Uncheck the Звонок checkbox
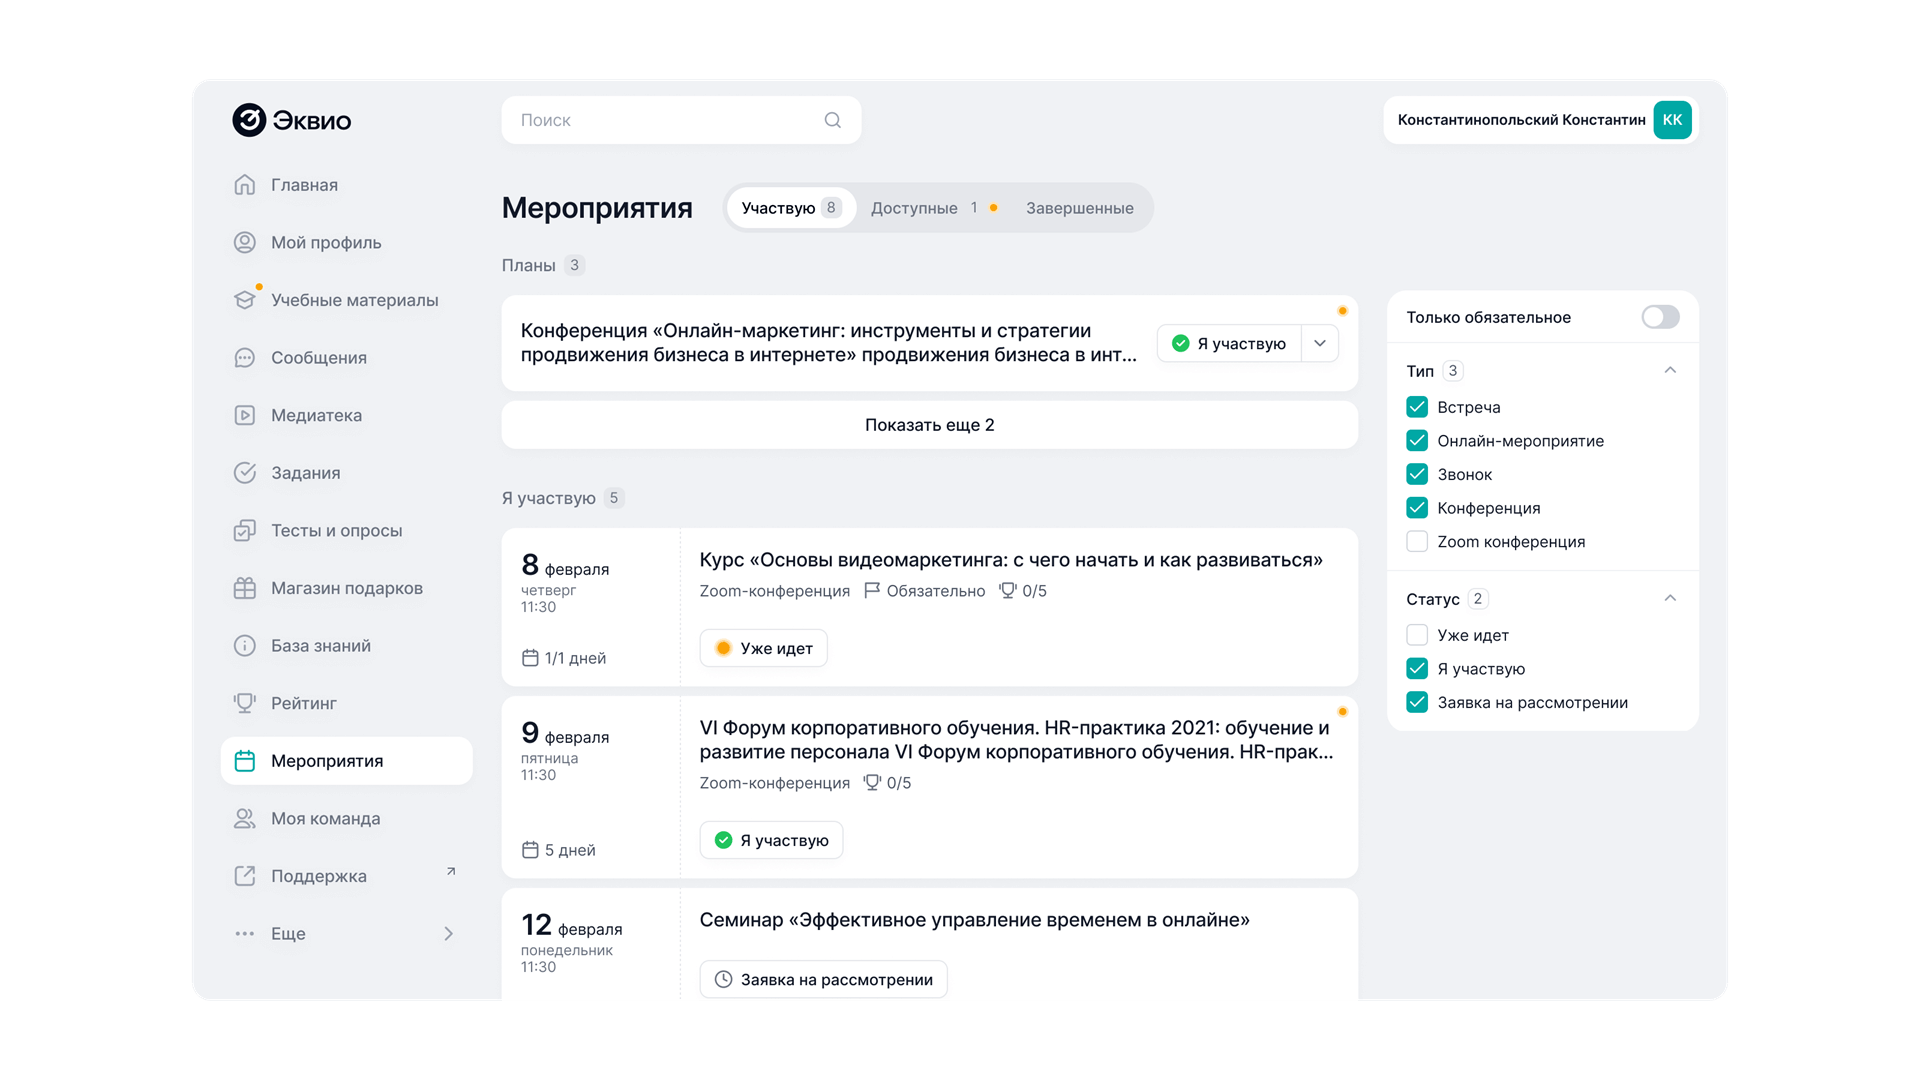Screen dimensions: 1920x1080 (1417, 474)
